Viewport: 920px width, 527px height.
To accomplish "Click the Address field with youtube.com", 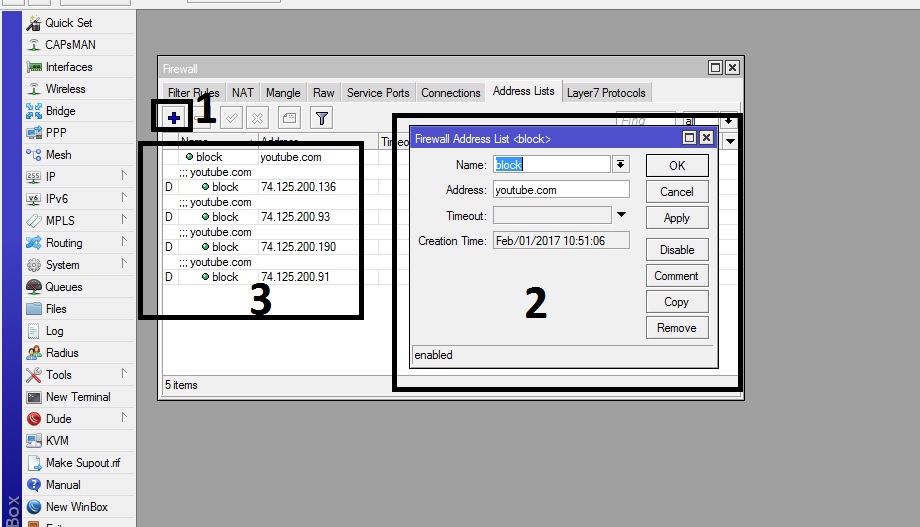I will 561,190.
